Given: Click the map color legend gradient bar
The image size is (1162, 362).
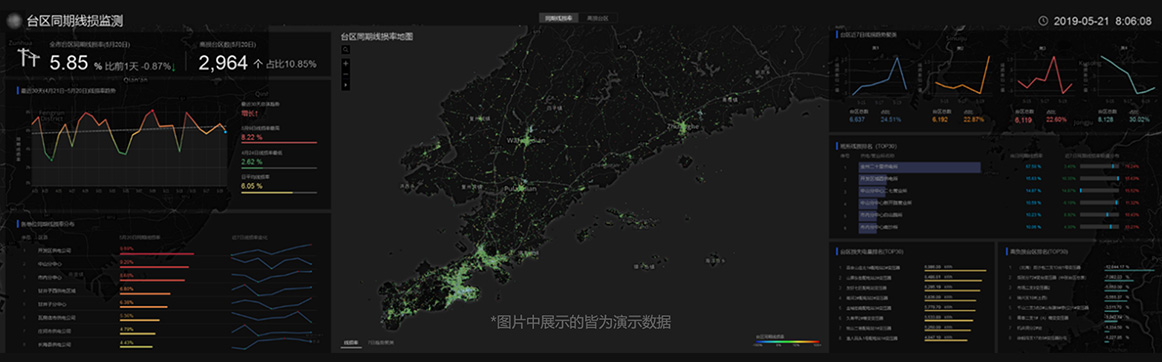Looking at the screenshot, I should [x=787, y=342].
